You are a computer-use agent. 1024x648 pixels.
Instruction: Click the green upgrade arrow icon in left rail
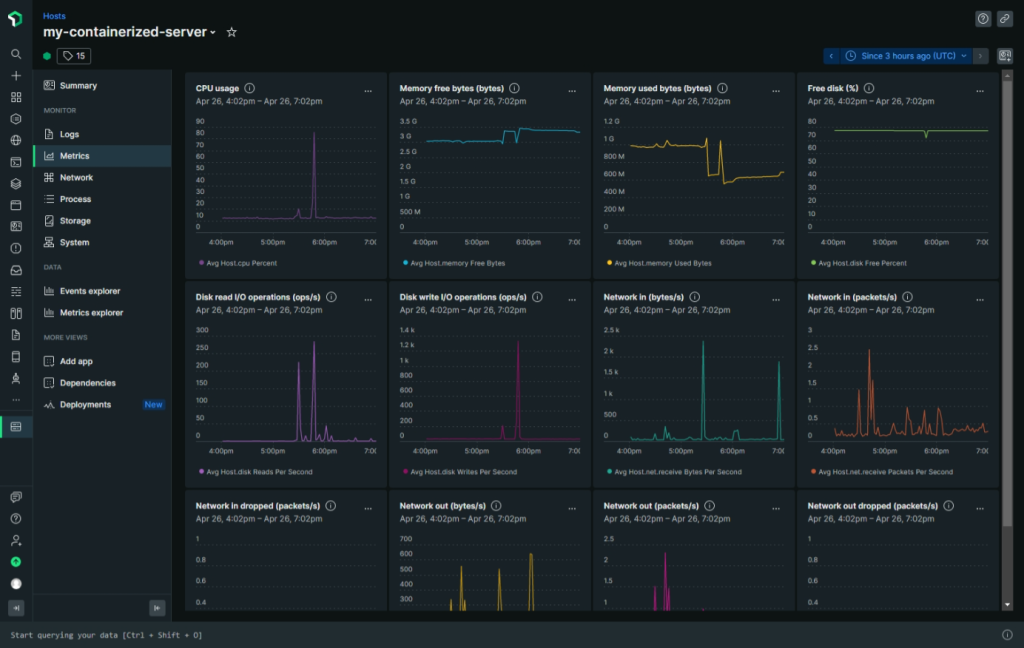click(16, 562)
